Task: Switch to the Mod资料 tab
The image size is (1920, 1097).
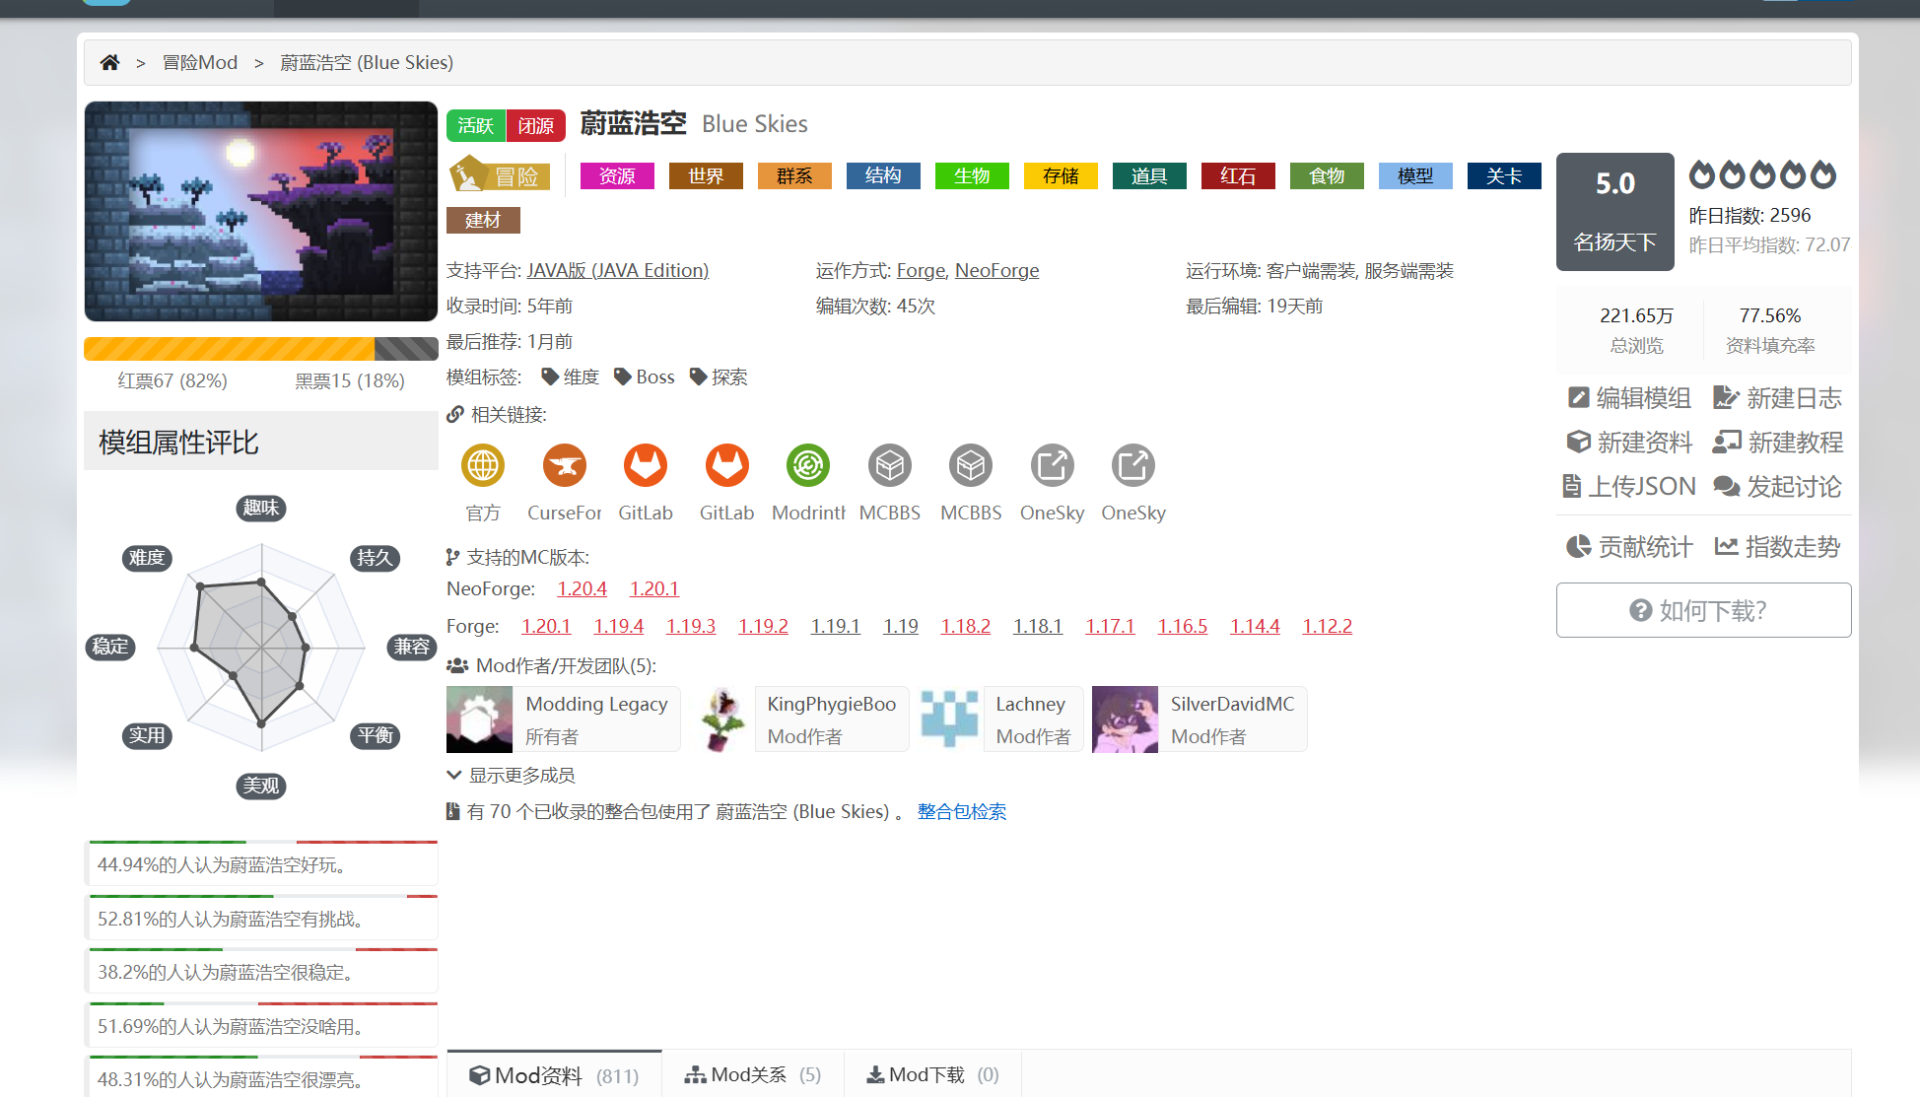Action: (x=554, y=1074)
